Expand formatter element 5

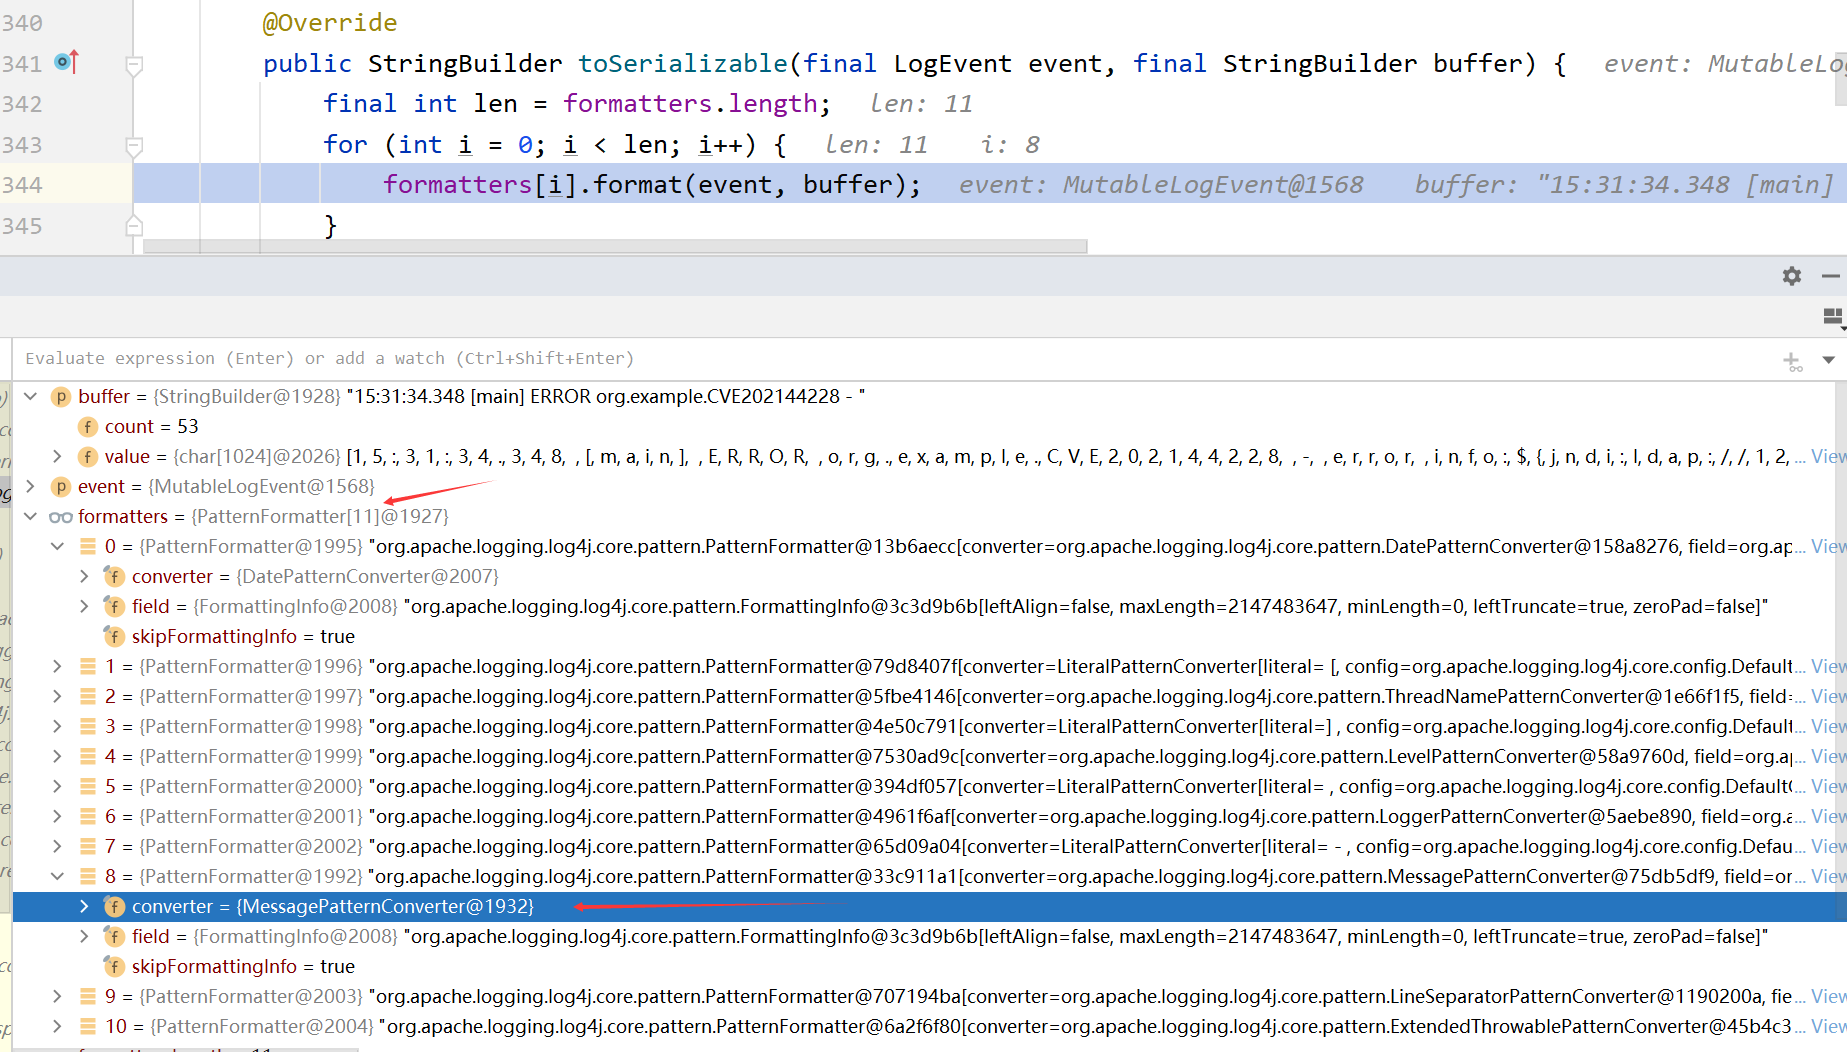coord(57,786)
